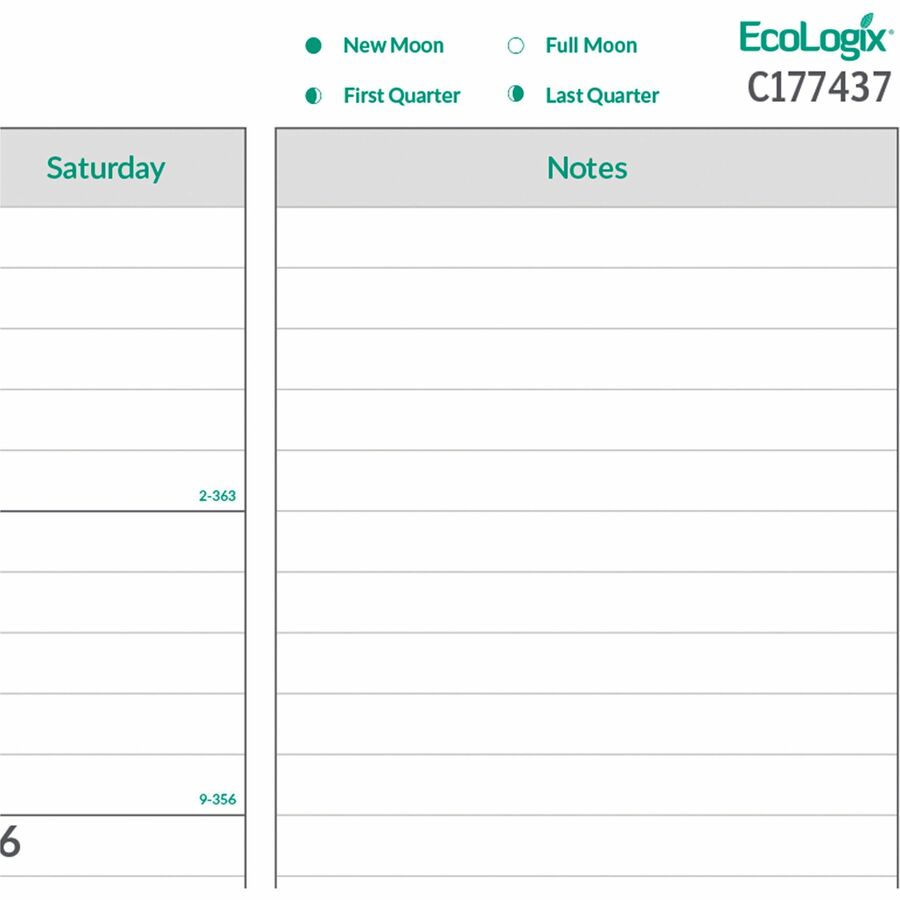Select the Notes column header

[x=587, y=168]
